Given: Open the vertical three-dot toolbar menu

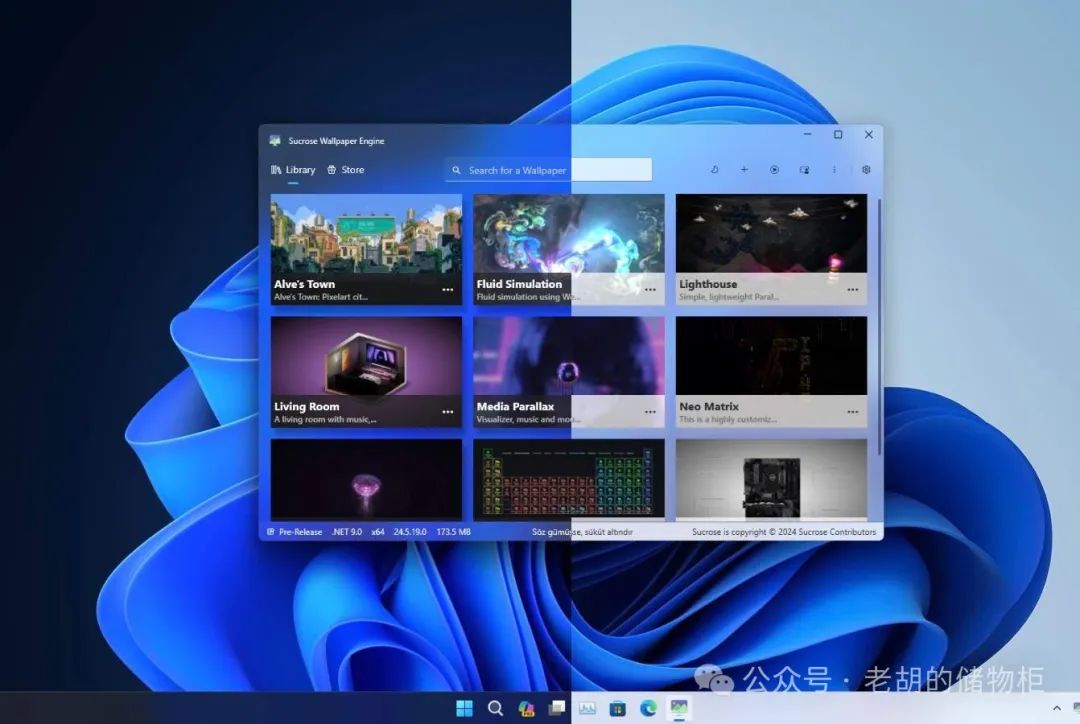Looking at the screenshot, I should 834,169.
